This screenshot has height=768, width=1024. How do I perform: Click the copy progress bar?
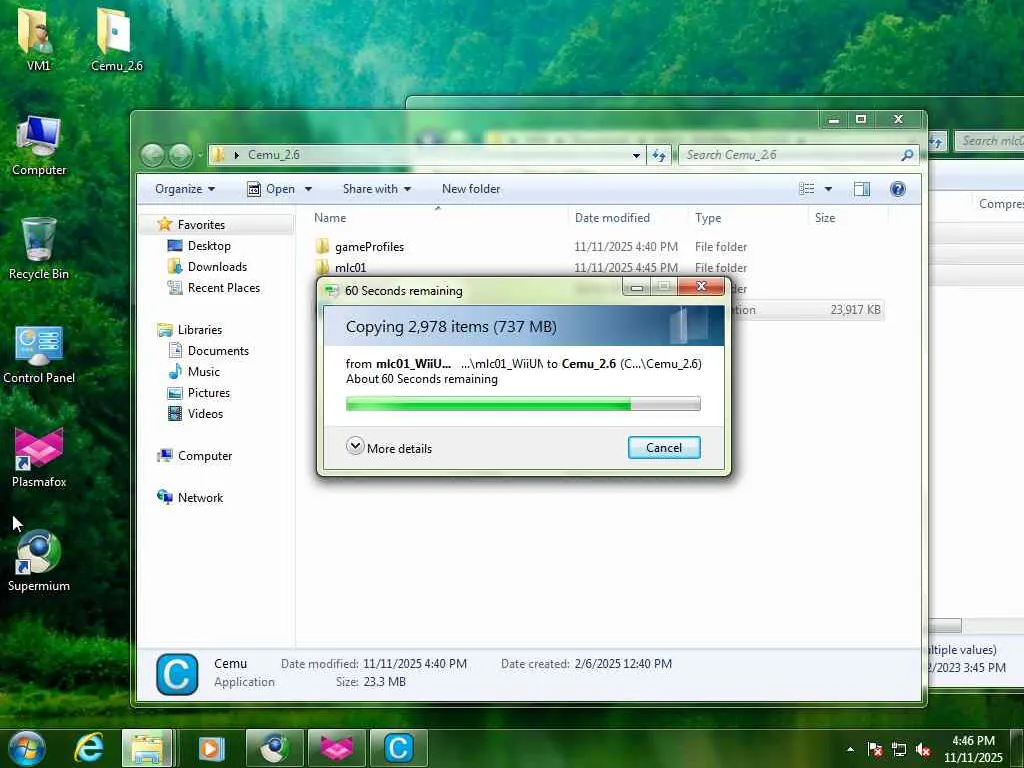[x=523, y=404]
